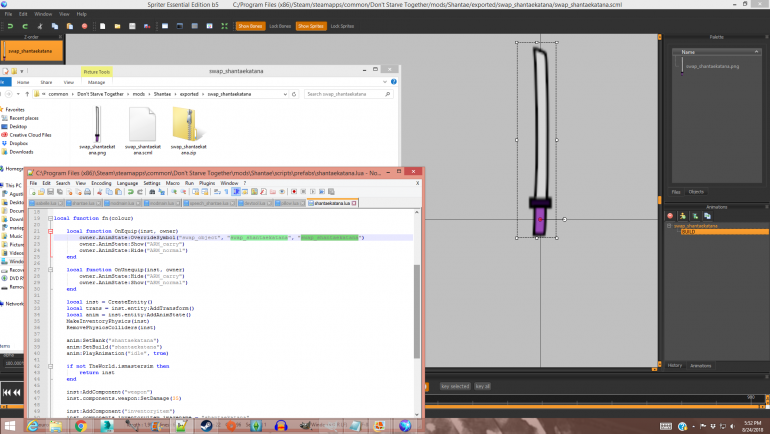Click the key all button
Image resolution: width=770 pixels, height=434 pixels.
pyautogui.click(x=482, y=386)
